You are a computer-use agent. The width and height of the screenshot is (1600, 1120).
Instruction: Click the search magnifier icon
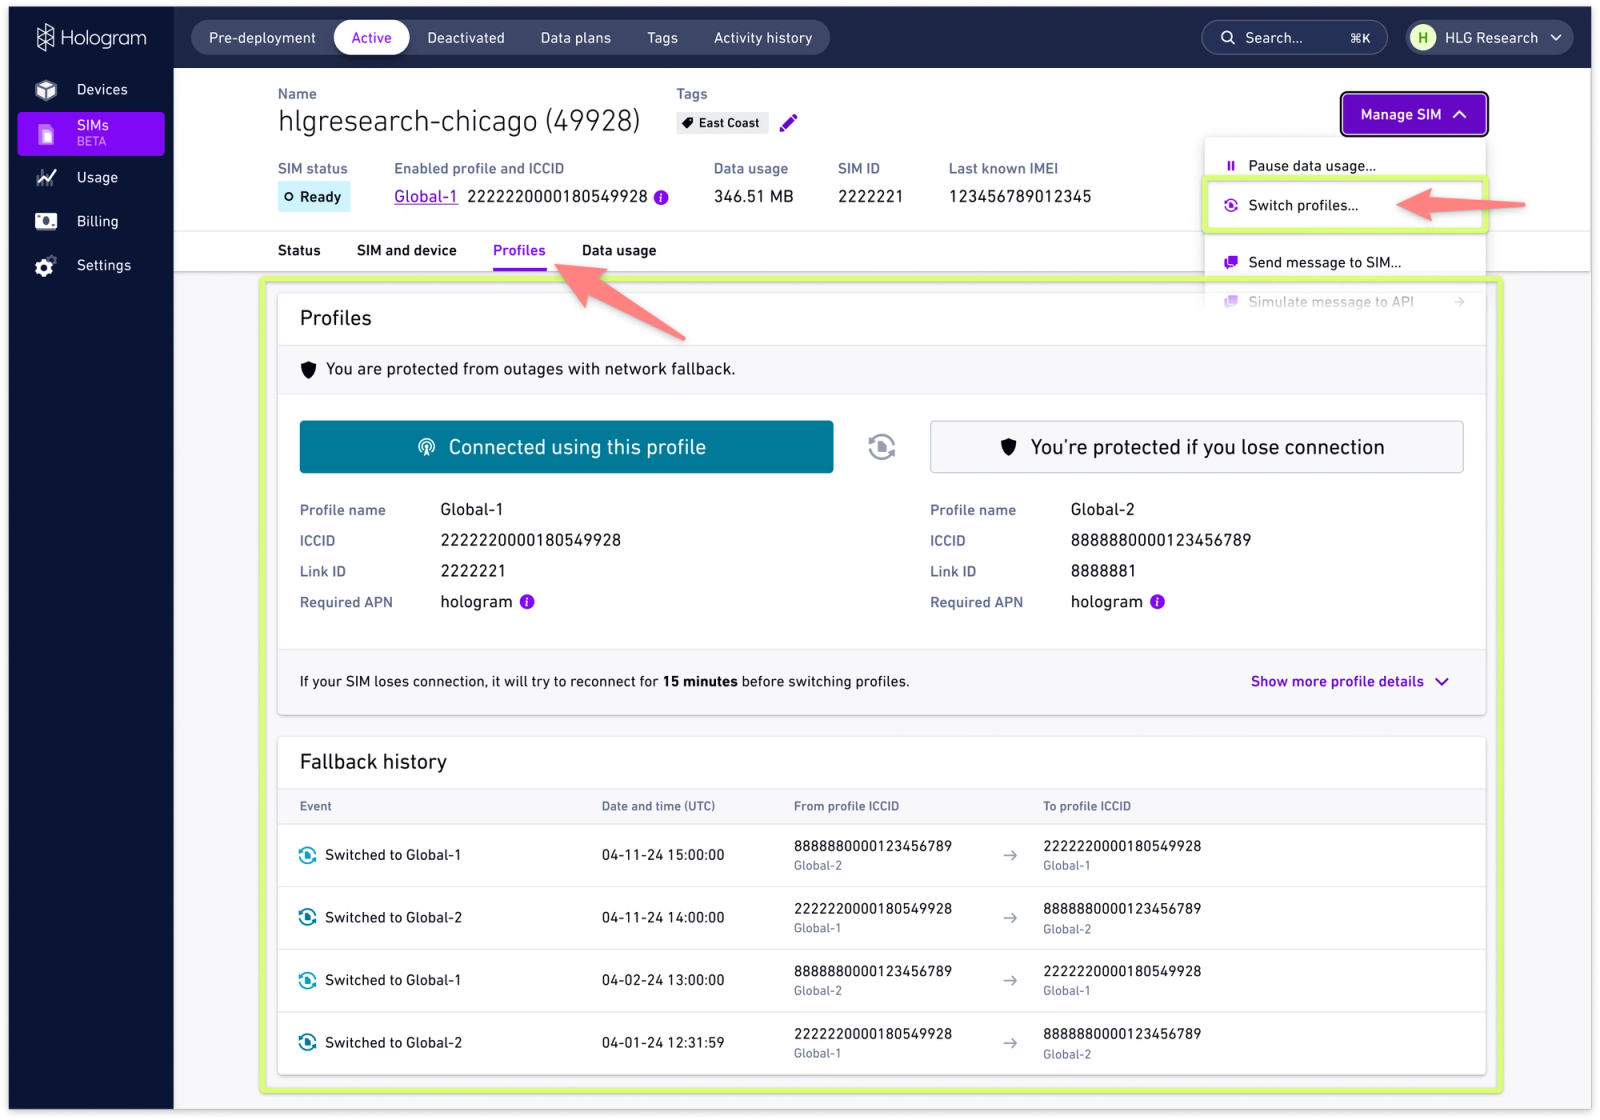(x=1227, y=38)
